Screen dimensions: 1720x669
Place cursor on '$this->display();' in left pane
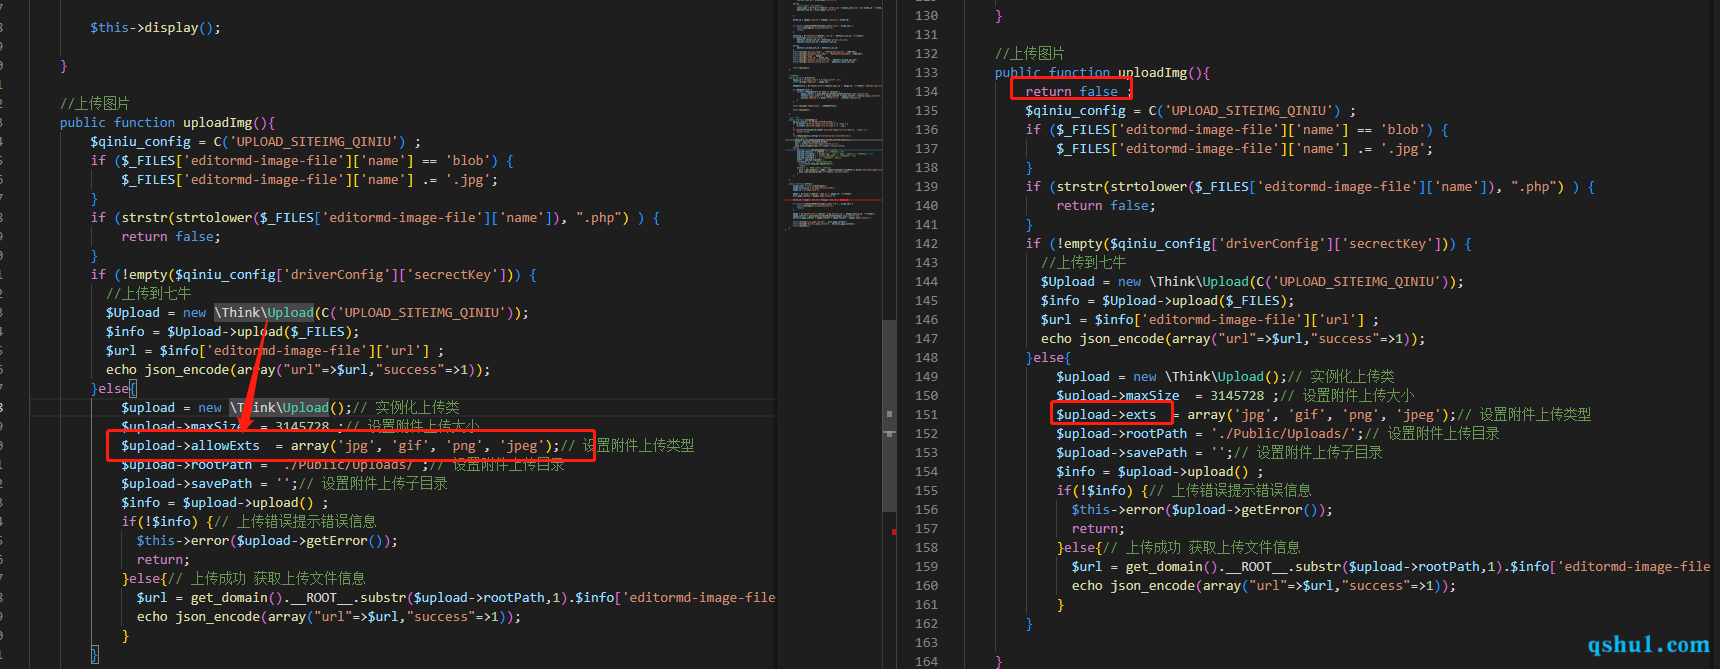[x=155, y=27]
